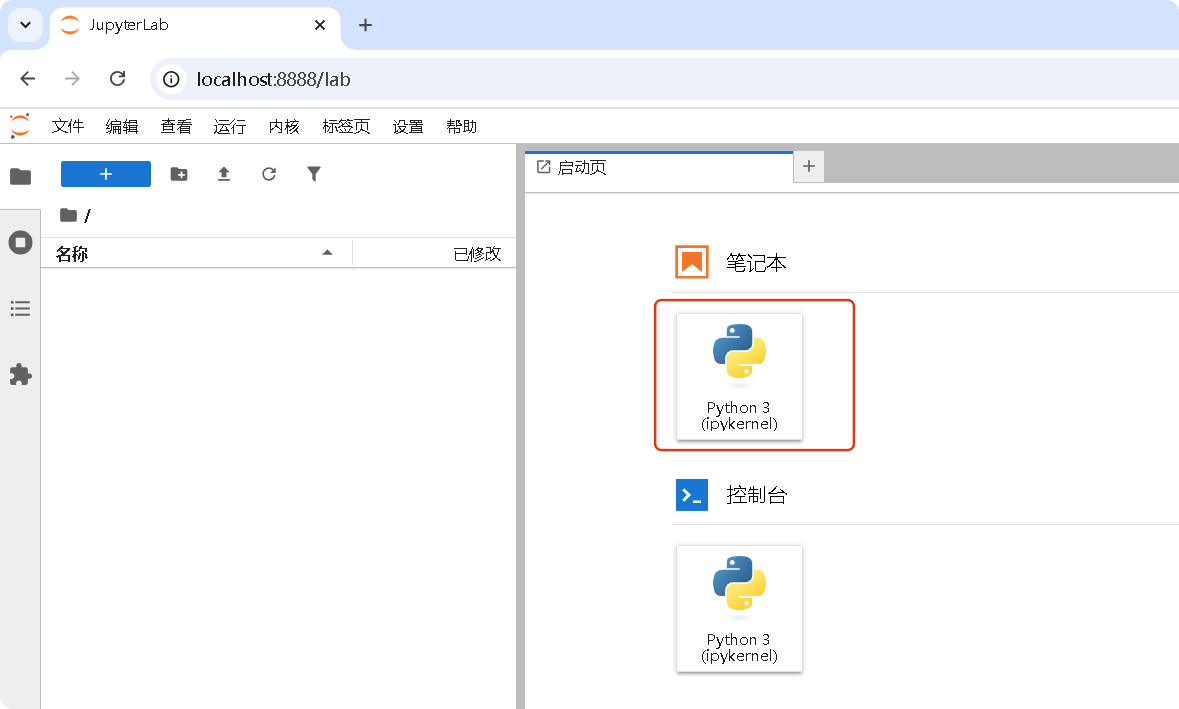Open the 运行 menu

(x=229, y=126)
